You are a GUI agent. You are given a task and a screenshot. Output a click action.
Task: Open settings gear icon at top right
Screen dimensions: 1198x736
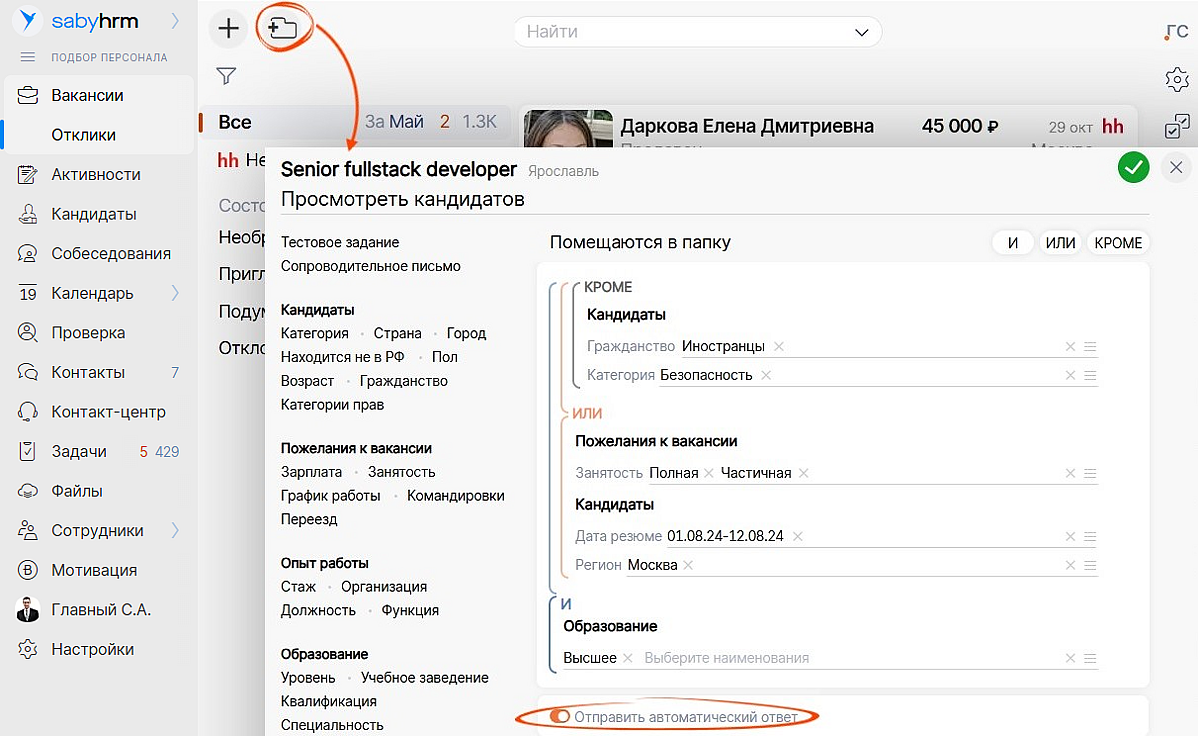tap(1176, 79)
